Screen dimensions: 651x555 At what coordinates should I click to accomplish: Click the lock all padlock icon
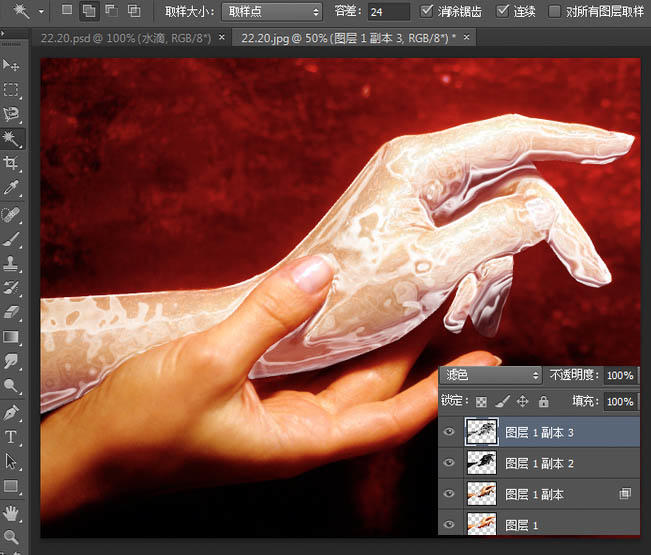click(x=543, y=401)
